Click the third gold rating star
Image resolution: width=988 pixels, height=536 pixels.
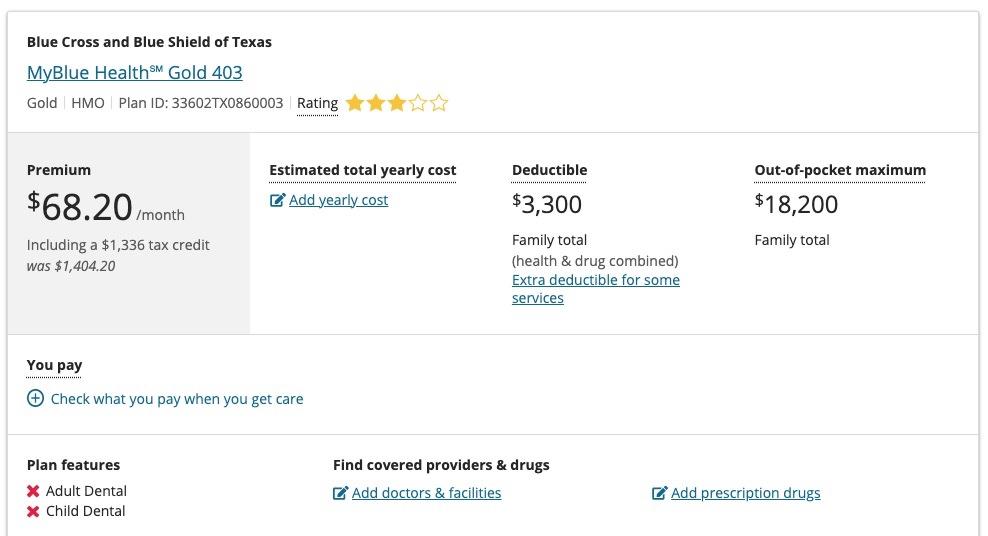coord(397,103)
